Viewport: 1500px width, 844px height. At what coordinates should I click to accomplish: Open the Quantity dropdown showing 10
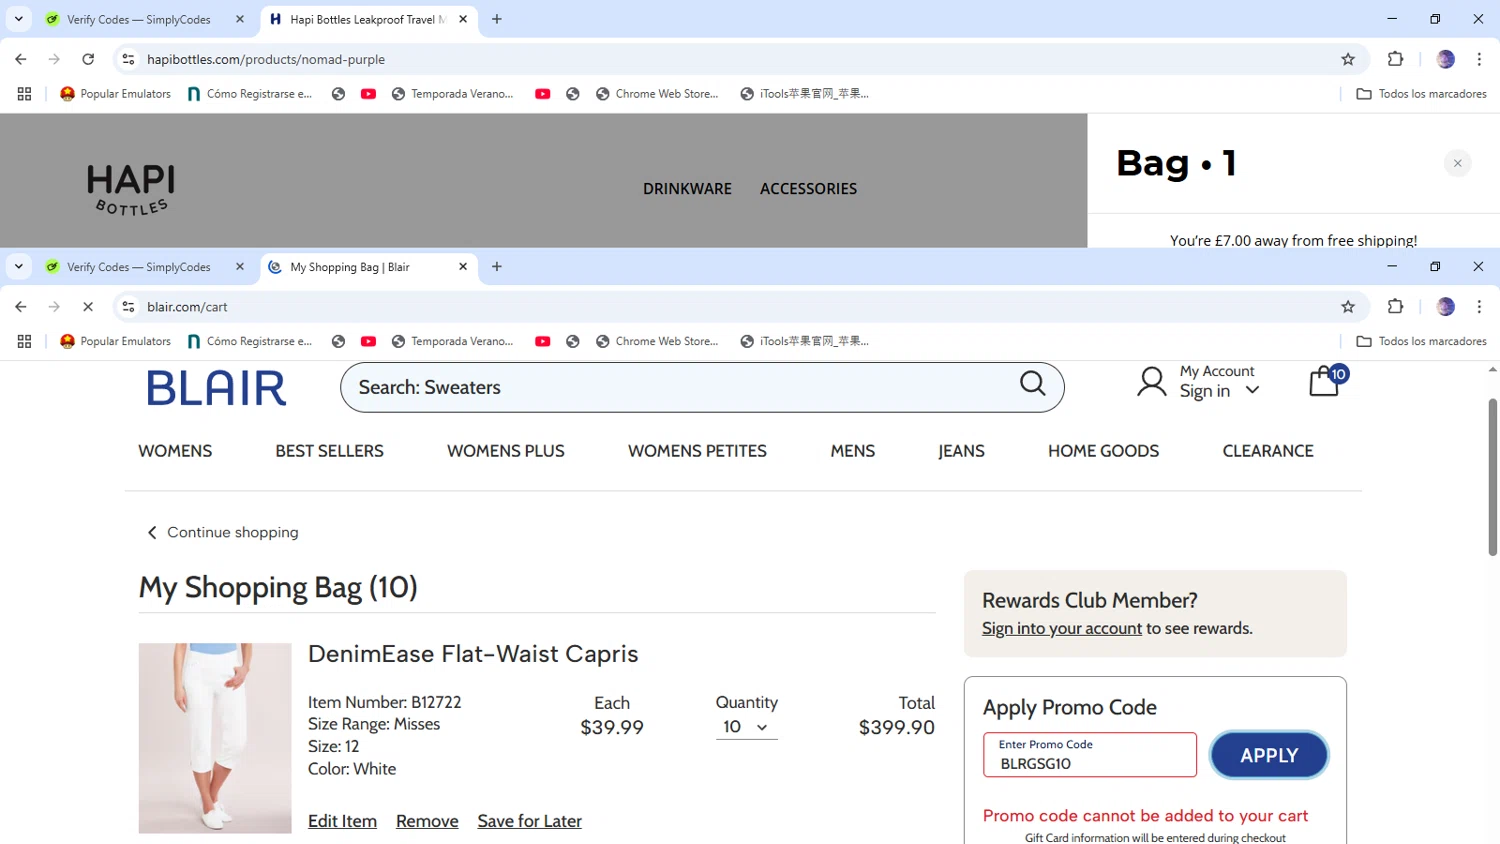[746, 727]
